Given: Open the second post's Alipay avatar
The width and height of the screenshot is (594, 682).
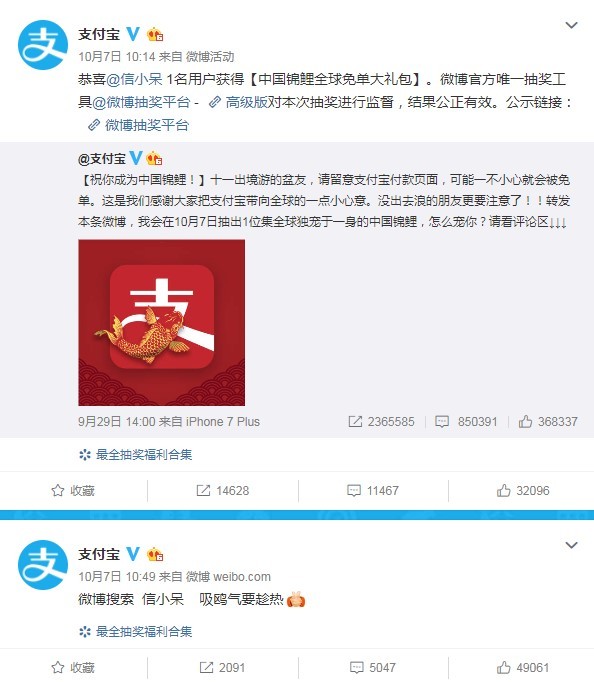Looking at the screenshot, I should (x=43, y=565).
